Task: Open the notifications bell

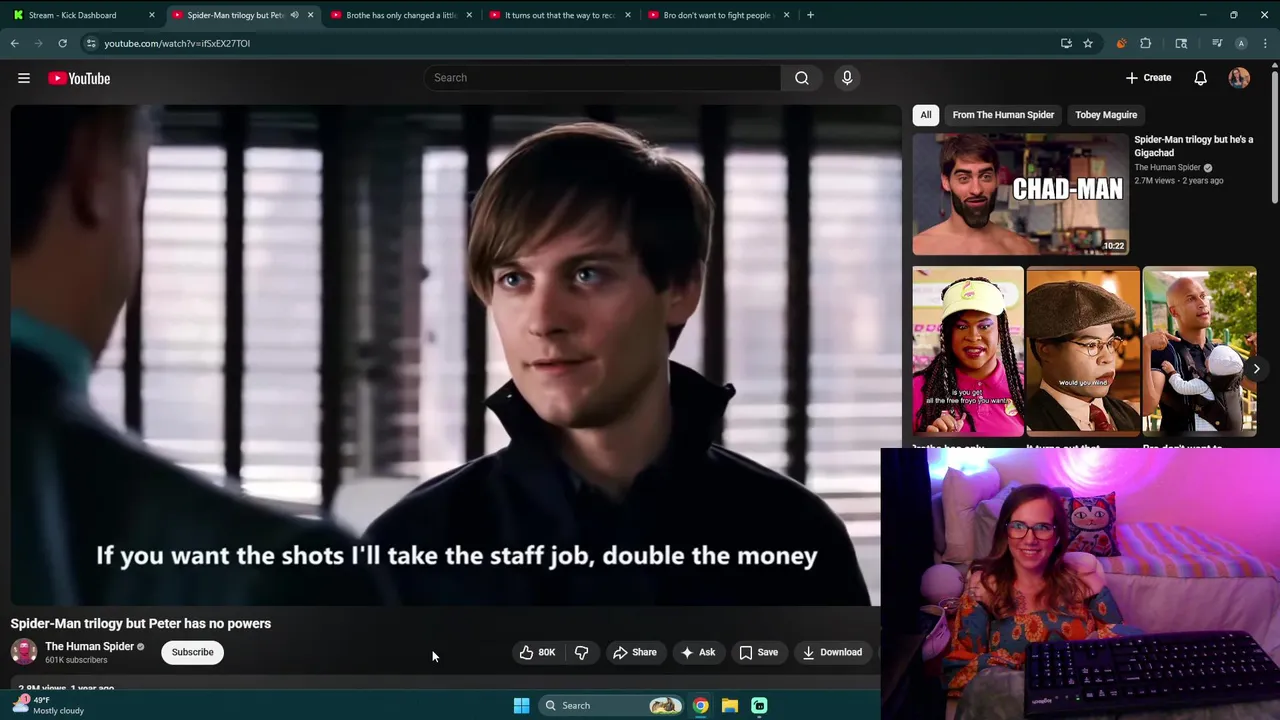Action: pos(1200,78)
